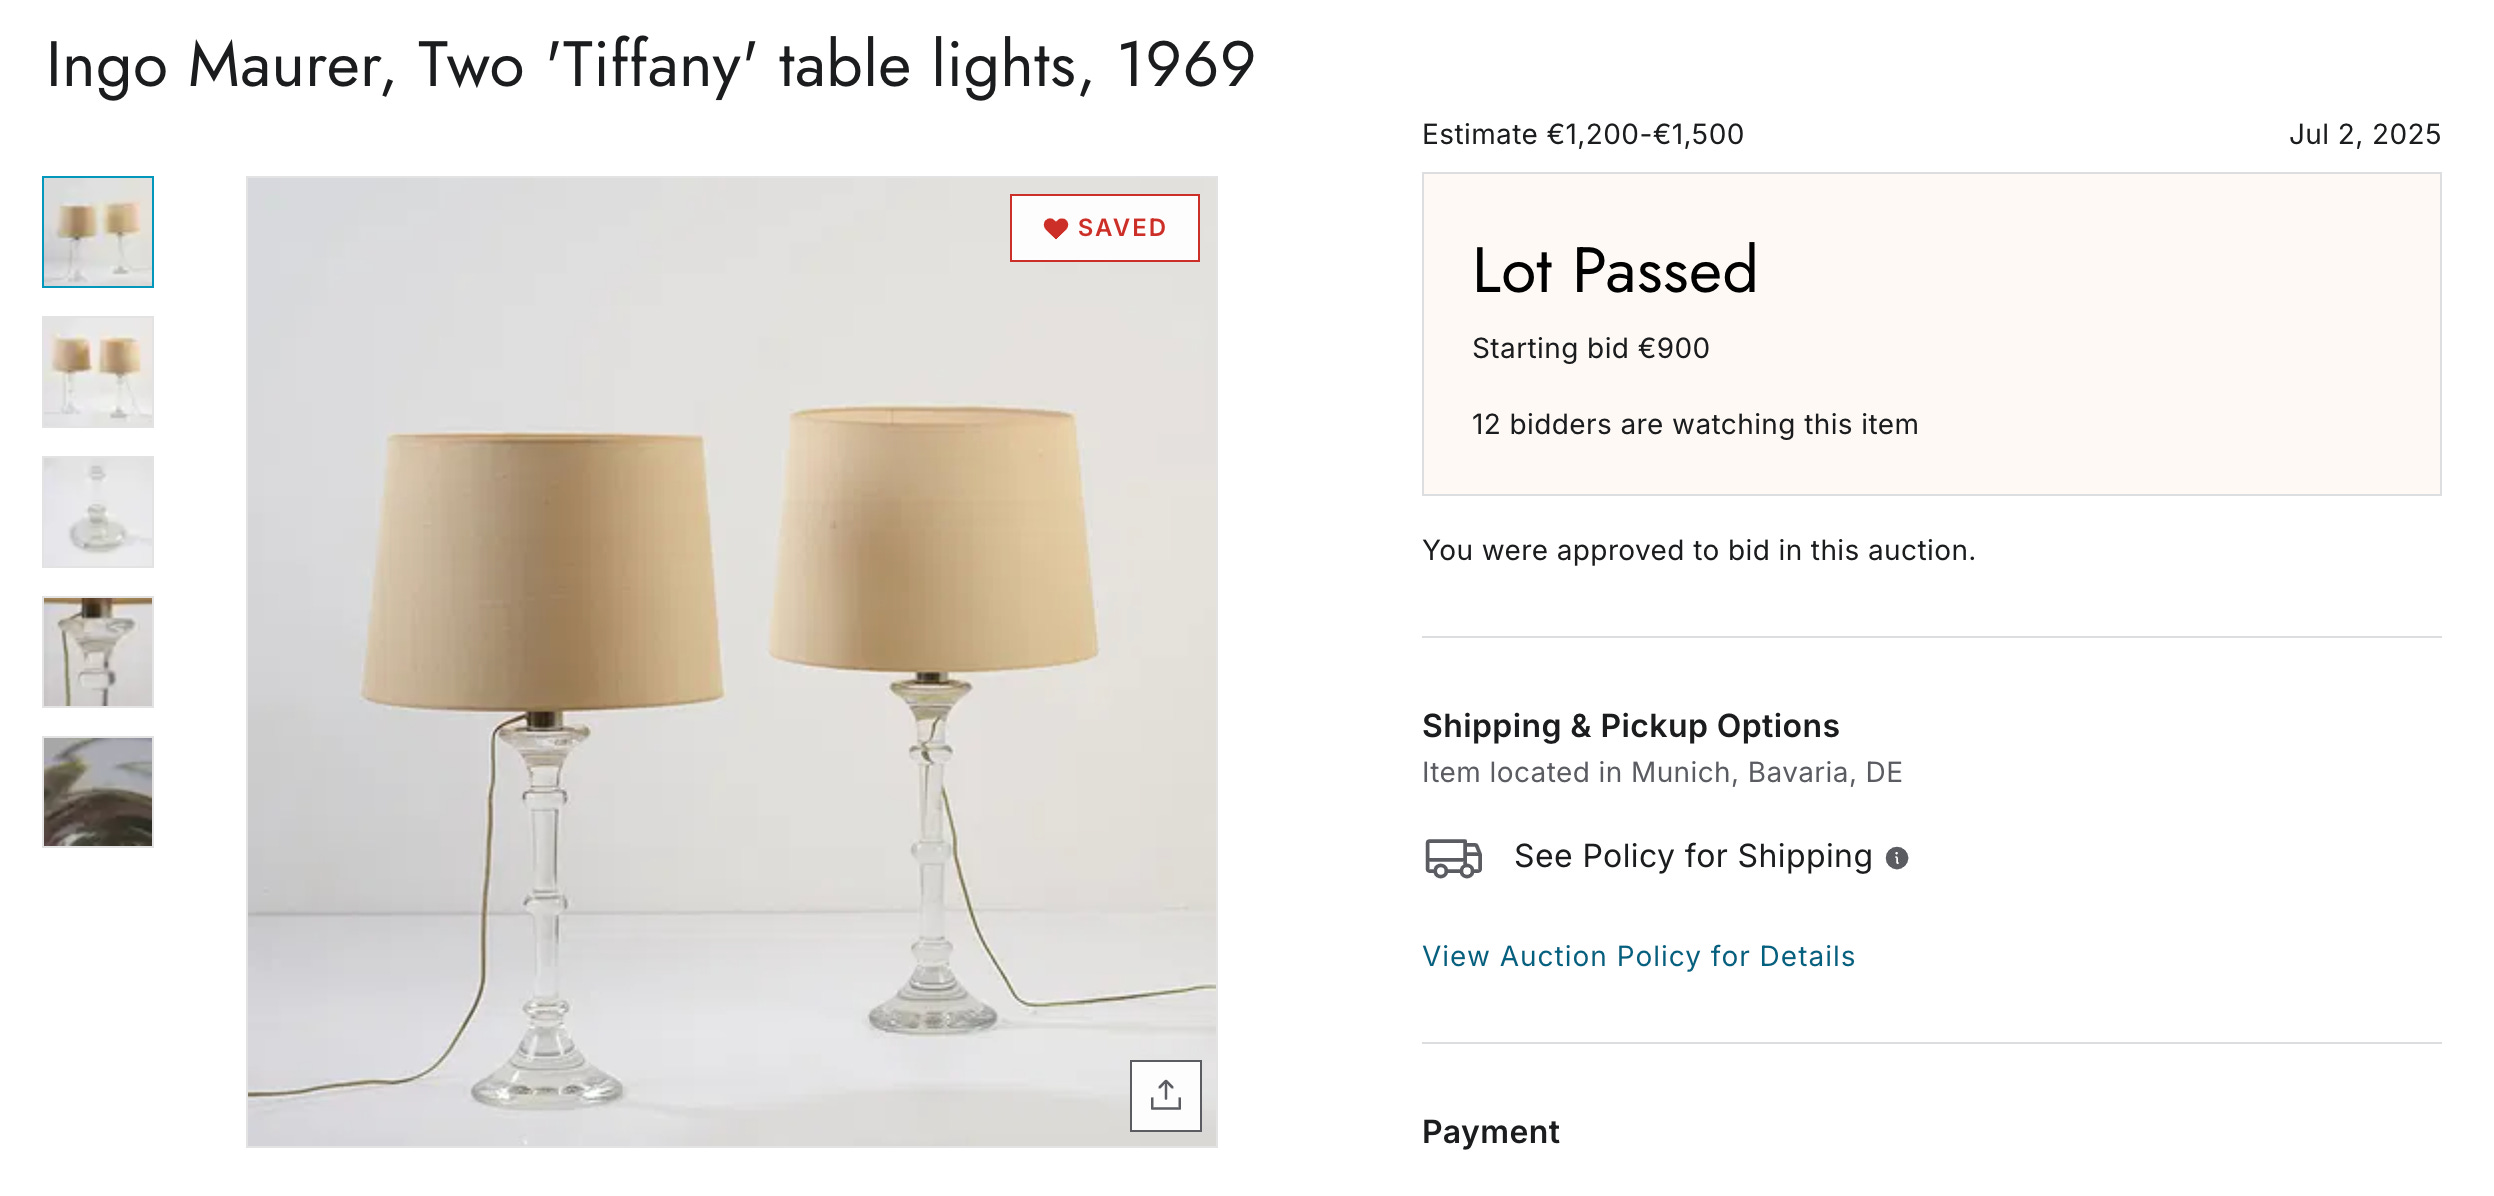Unsave the lot with the SAVED heart button

pyautogui.click(x=1104, y=228)
